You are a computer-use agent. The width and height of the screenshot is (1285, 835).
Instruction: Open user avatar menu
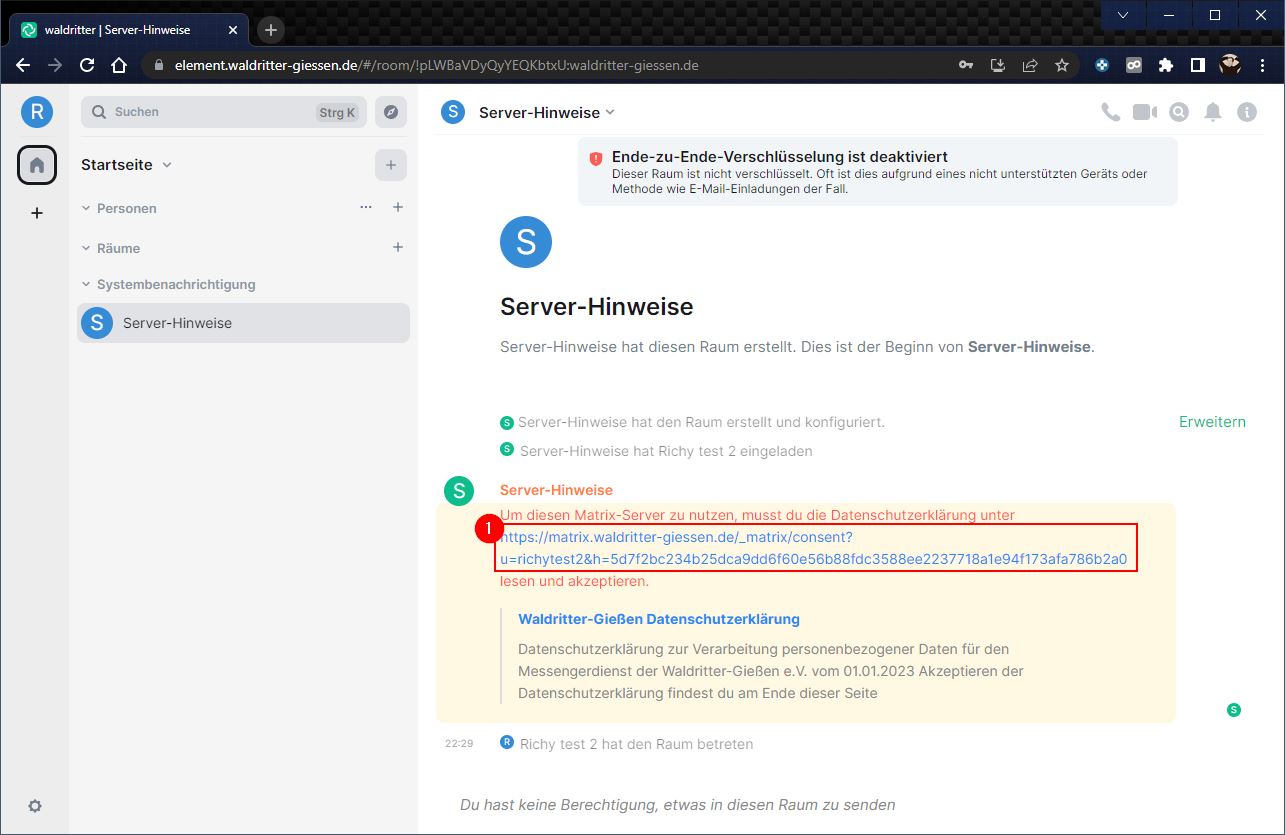37,112
